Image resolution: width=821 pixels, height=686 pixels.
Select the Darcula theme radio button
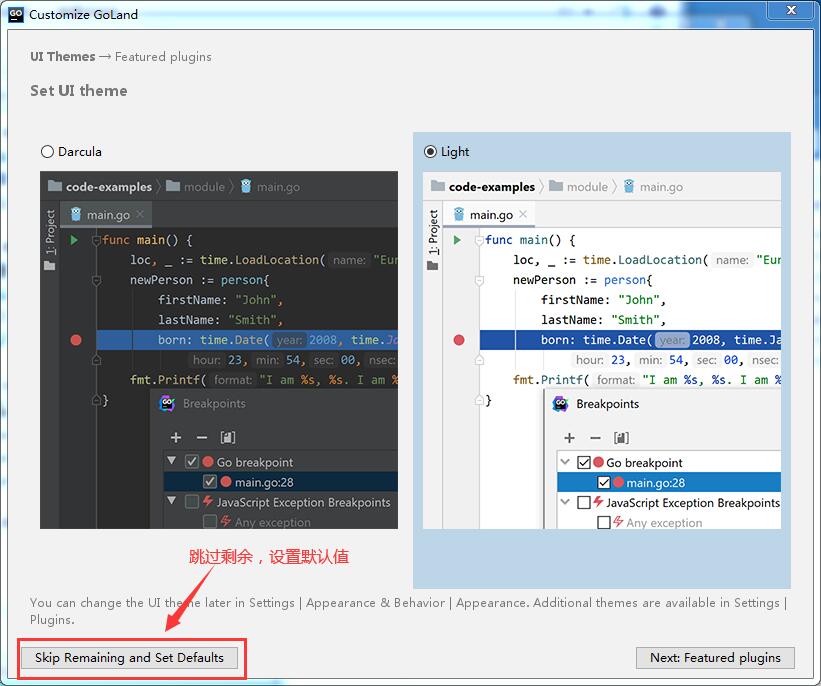[47, 152]
